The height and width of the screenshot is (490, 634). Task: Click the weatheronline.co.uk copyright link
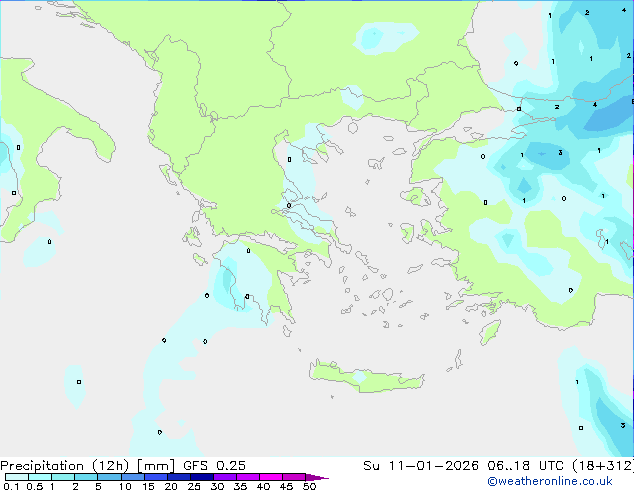[x=550, y=481]
